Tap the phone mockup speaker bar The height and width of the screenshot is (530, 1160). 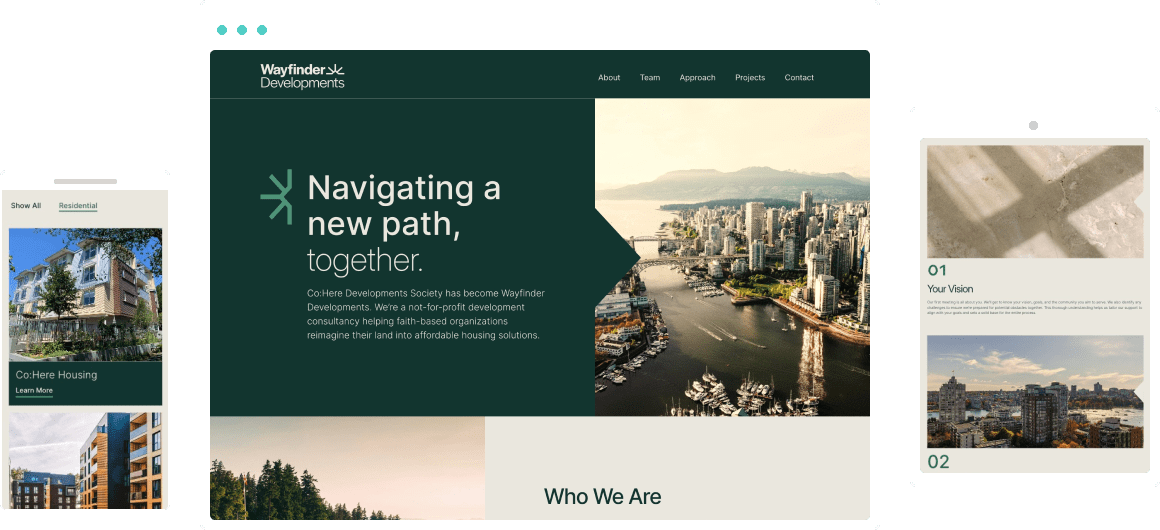pyautogui.click(x=86, y=181)
